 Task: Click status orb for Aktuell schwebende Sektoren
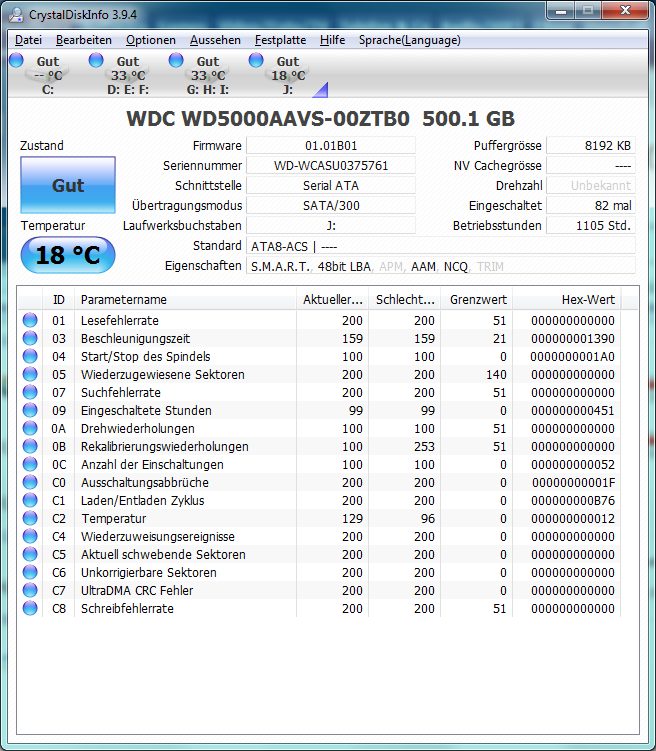click(x=30, y=554)
